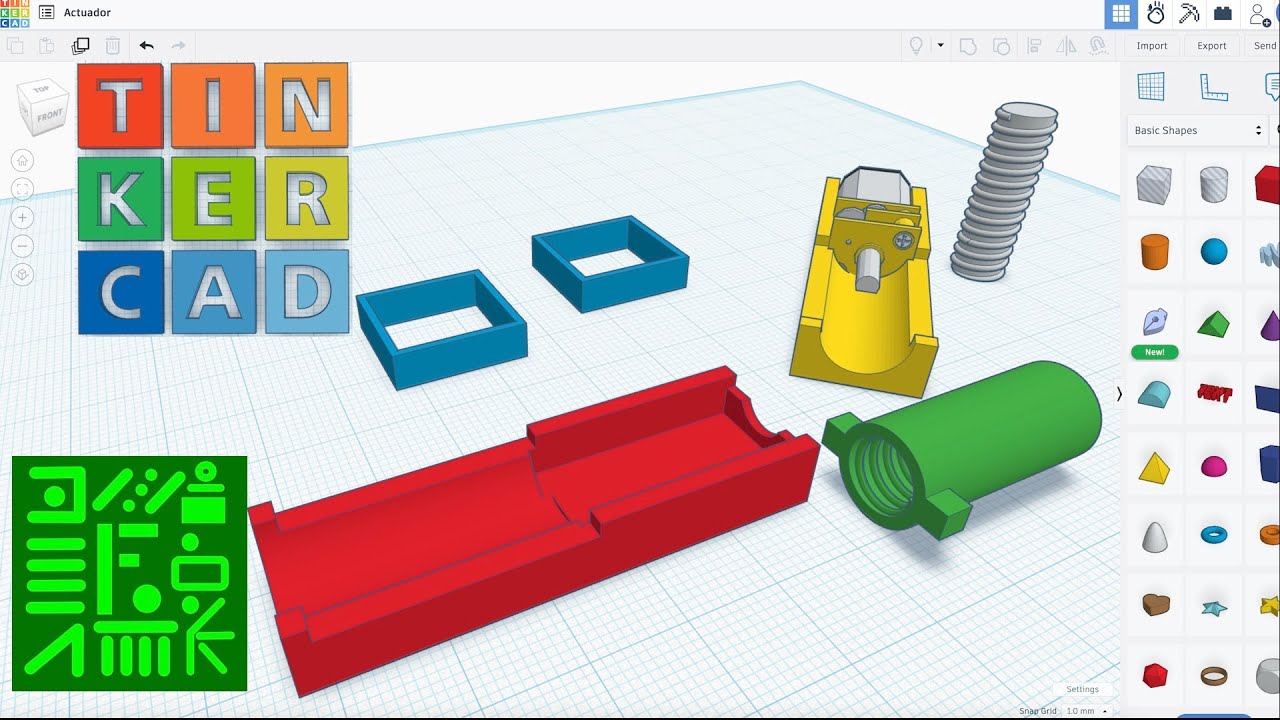Collapse the shapes panel chevron
The height and width of the screenshot is (720, 1280).
coord(1119,394)
